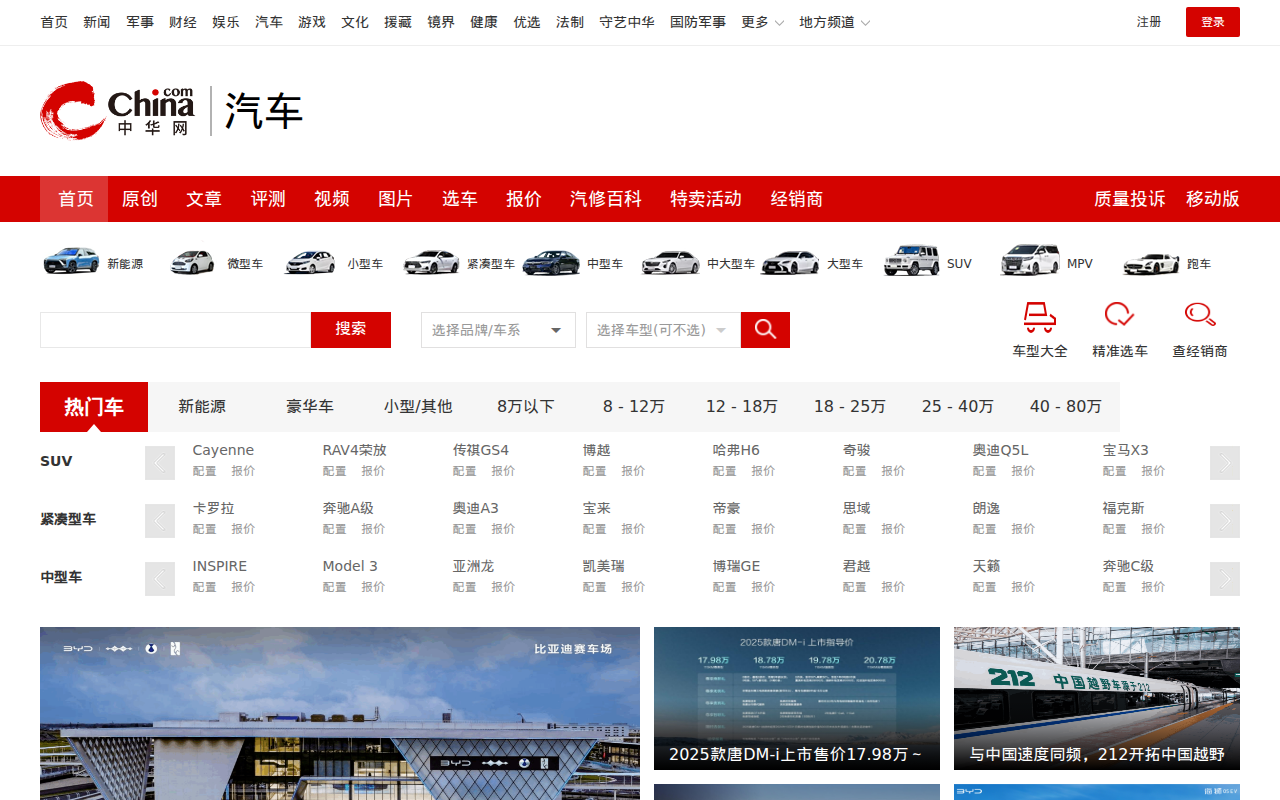Select the 新能源 car type icon

pos(71,261)
